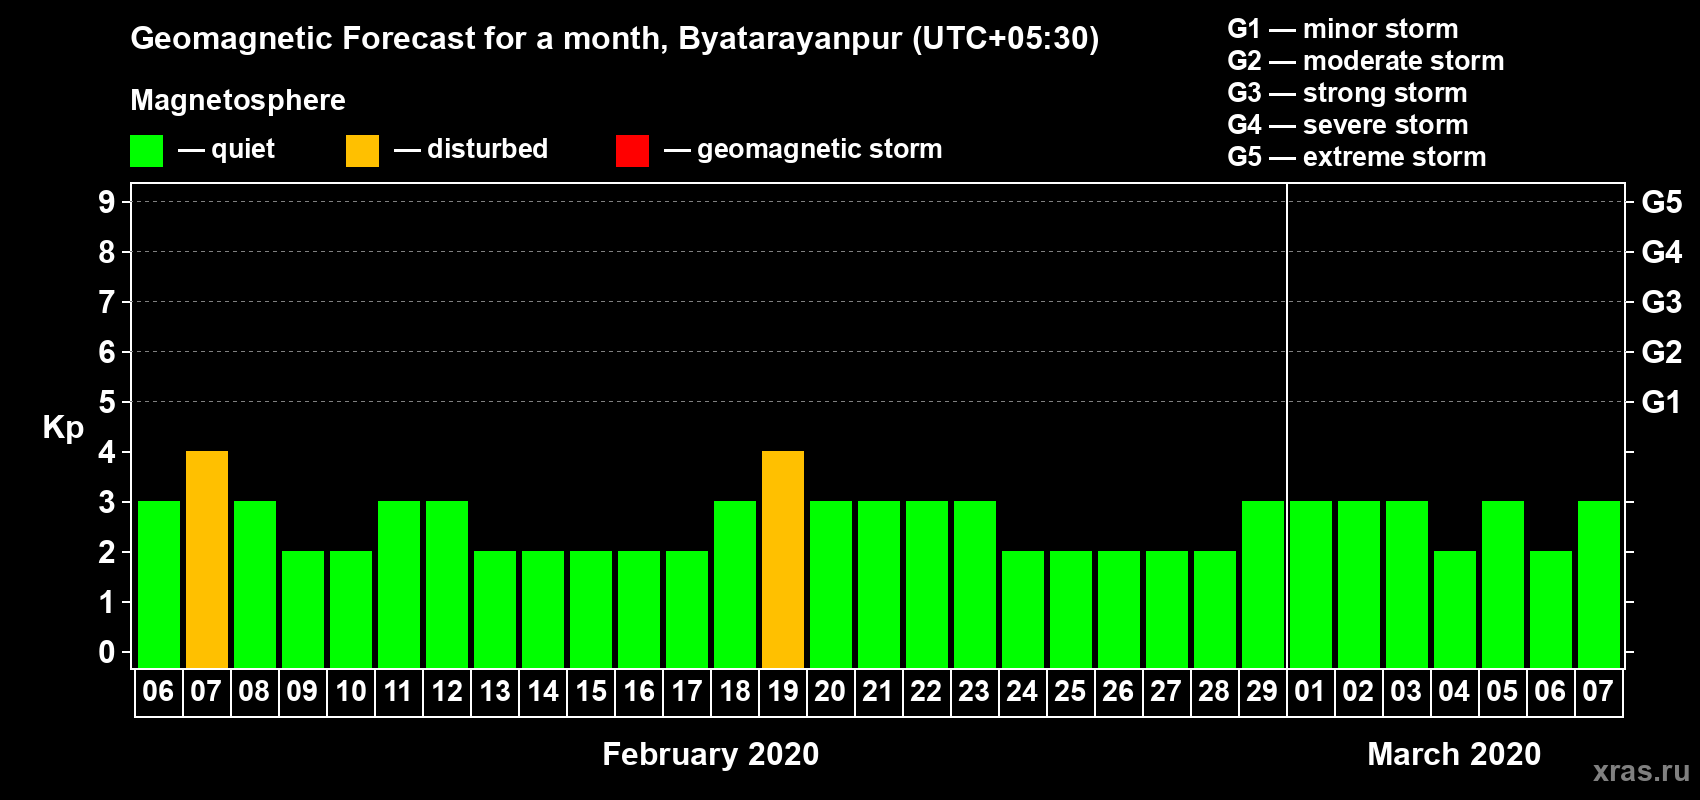Screen dimensions: 1700x800
Task: Click the G5 storm level label on axis
Action: click(1661, 202)
